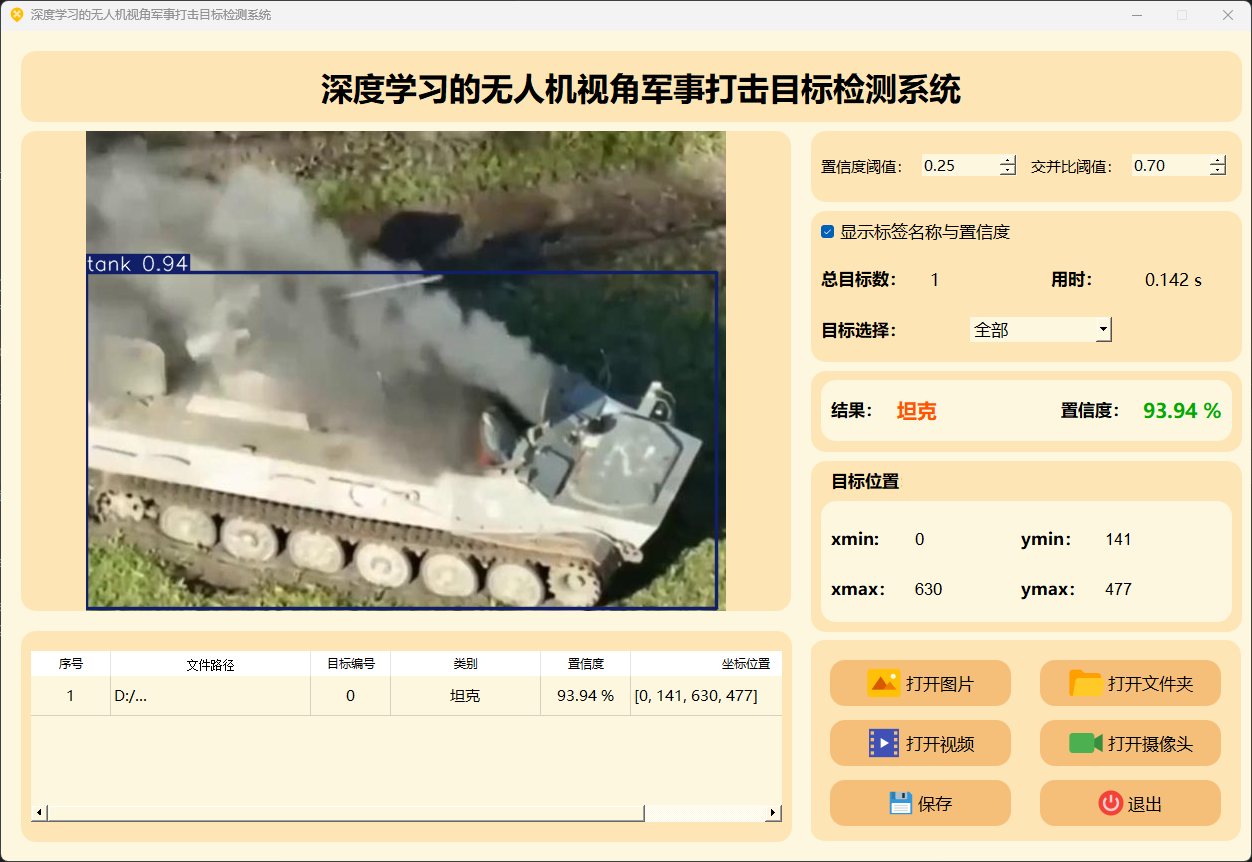This screenshot has height=862, width=1252.
Task: Click the floppy disk save icon
Action: pos(901,803)
